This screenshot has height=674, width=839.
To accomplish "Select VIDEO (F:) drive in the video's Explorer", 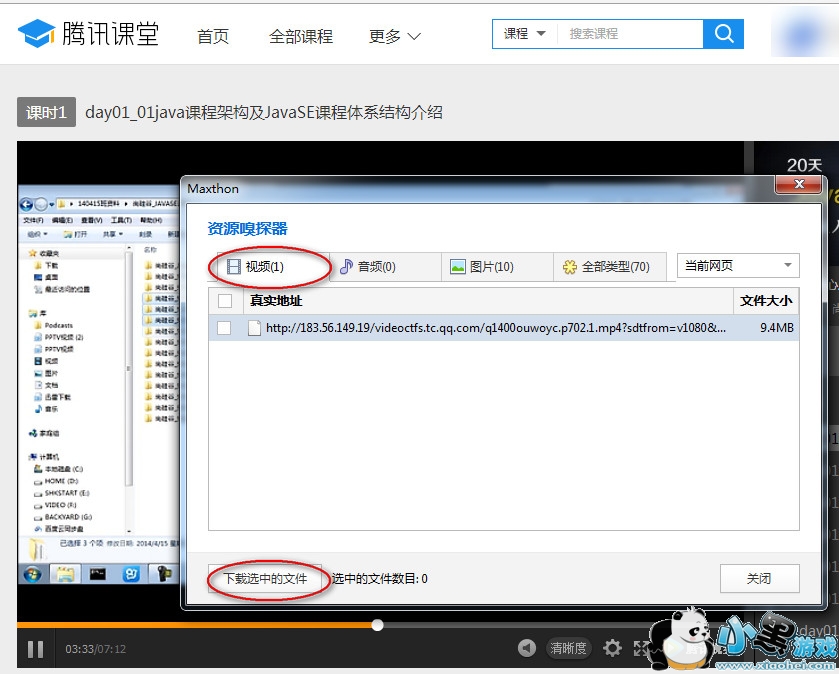I will [56, 505].
